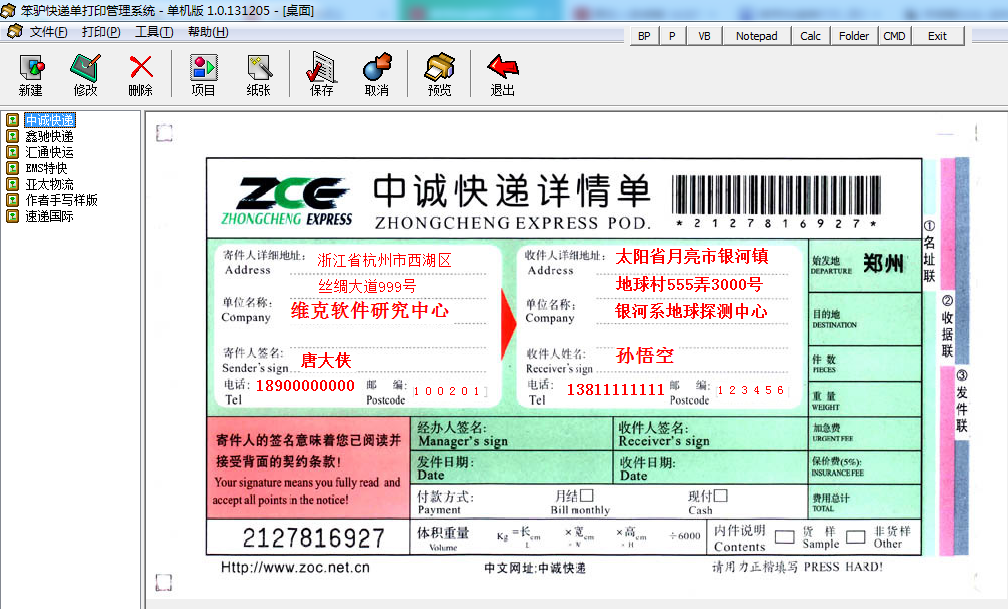1008x609 pixels.
Task: Click the icon next to 中诚快递
Action: tap(12, 120)
